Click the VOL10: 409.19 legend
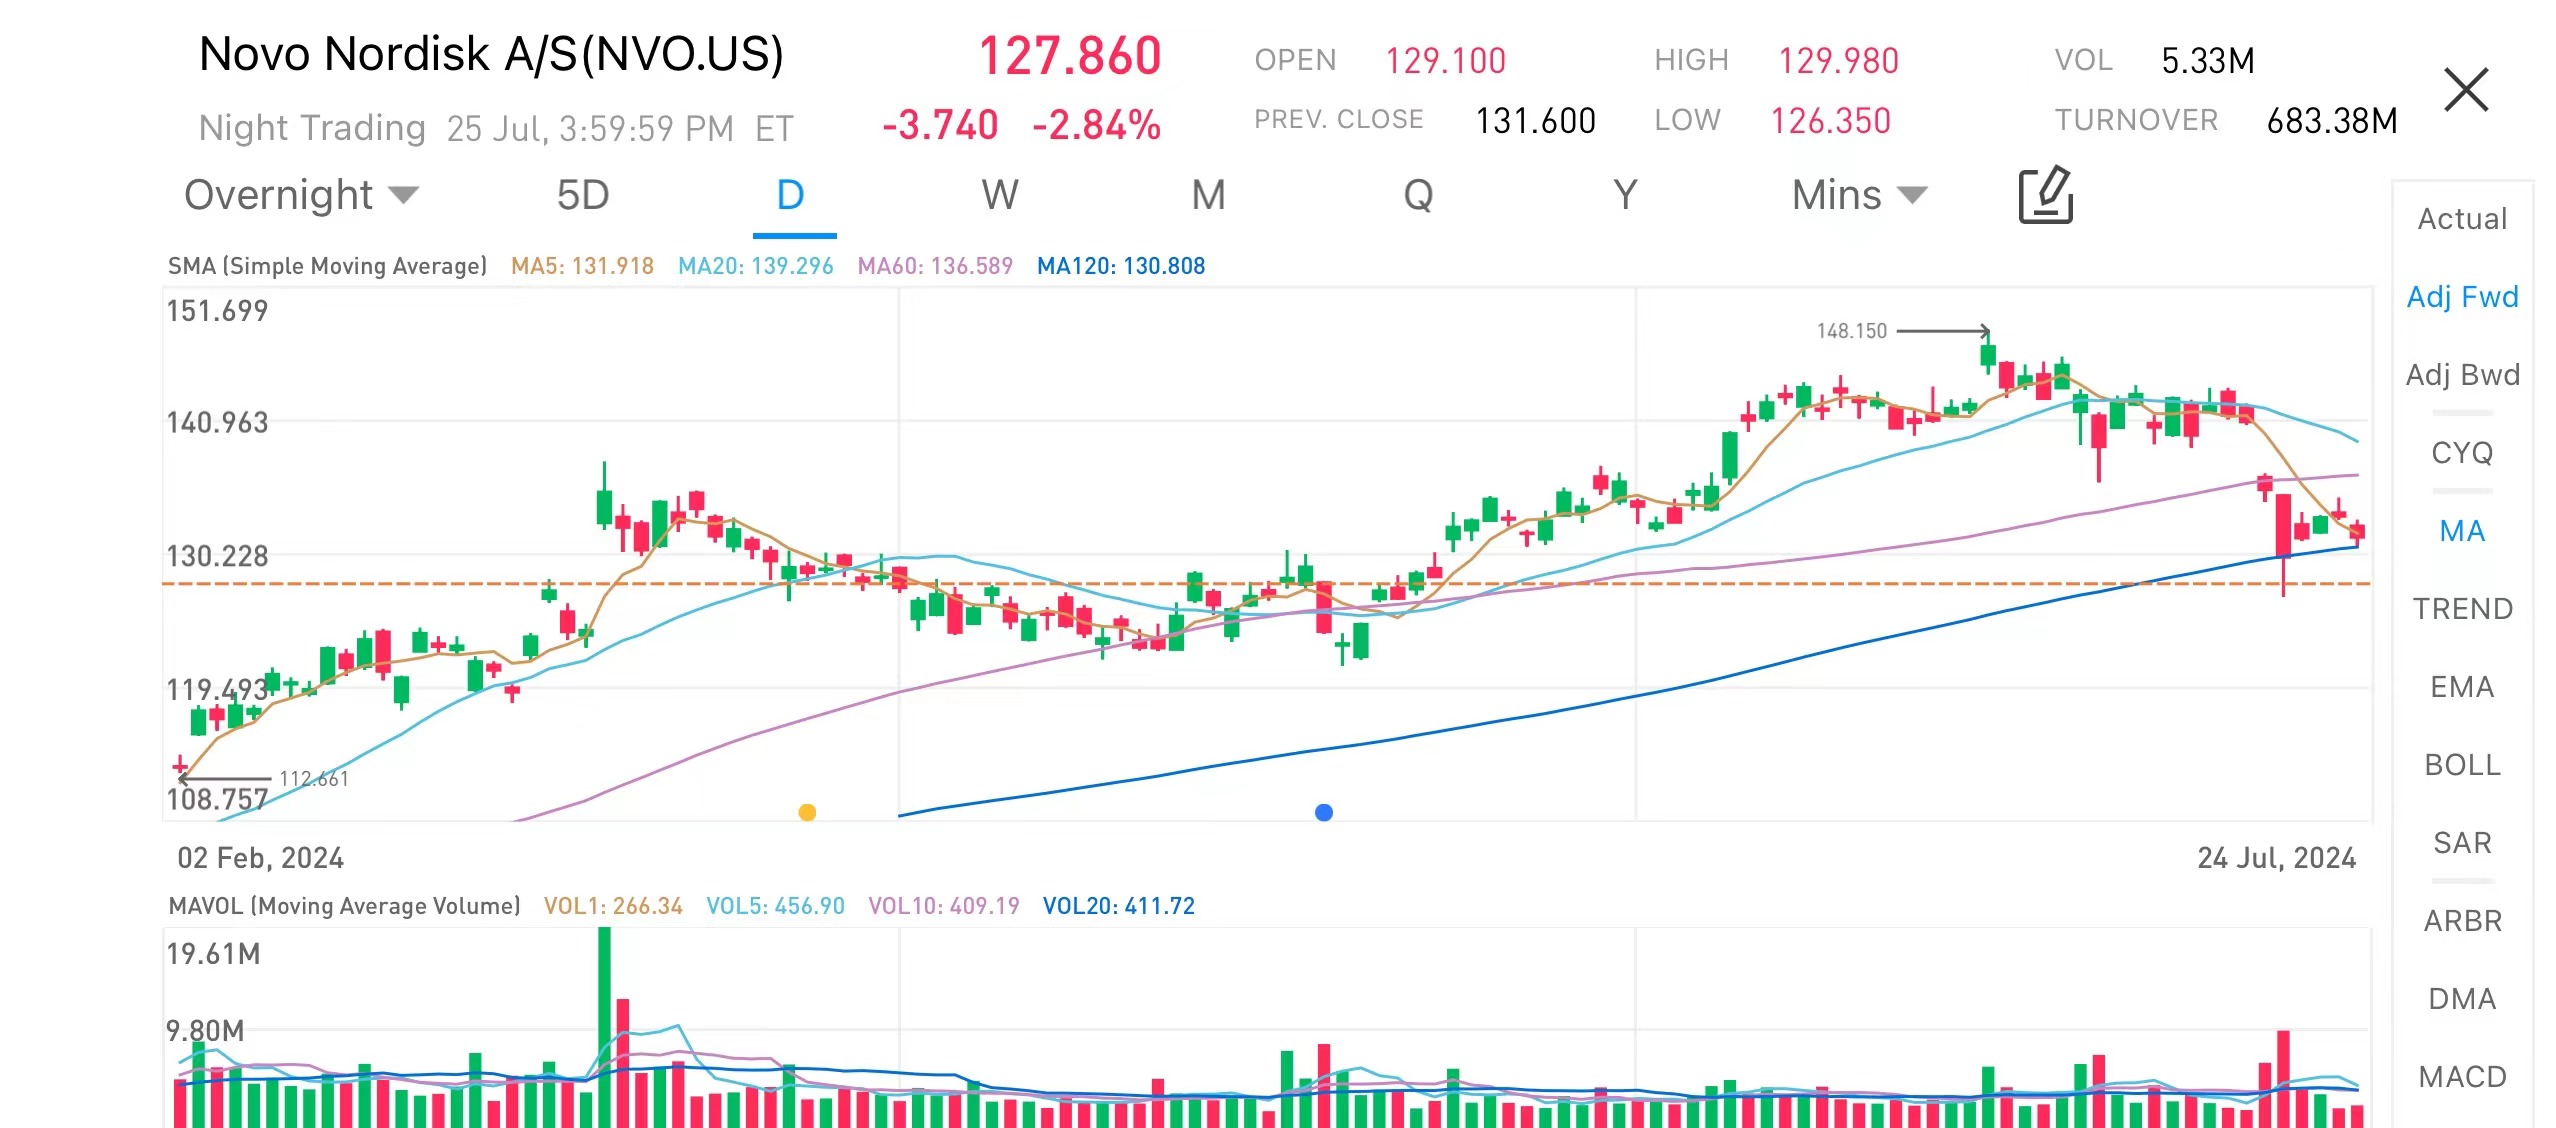The image size is (2556, 1128). pos(943,906)
